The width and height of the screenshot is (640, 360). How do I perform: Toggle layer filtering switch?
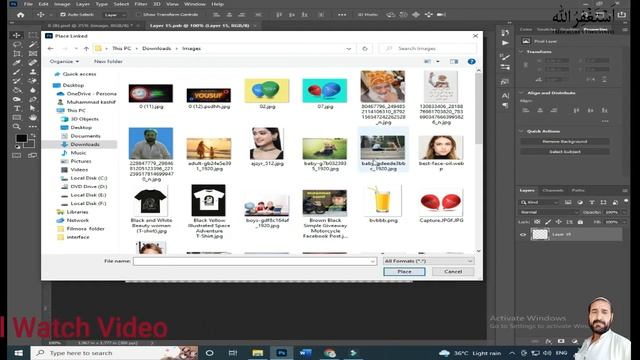[626, 201]
